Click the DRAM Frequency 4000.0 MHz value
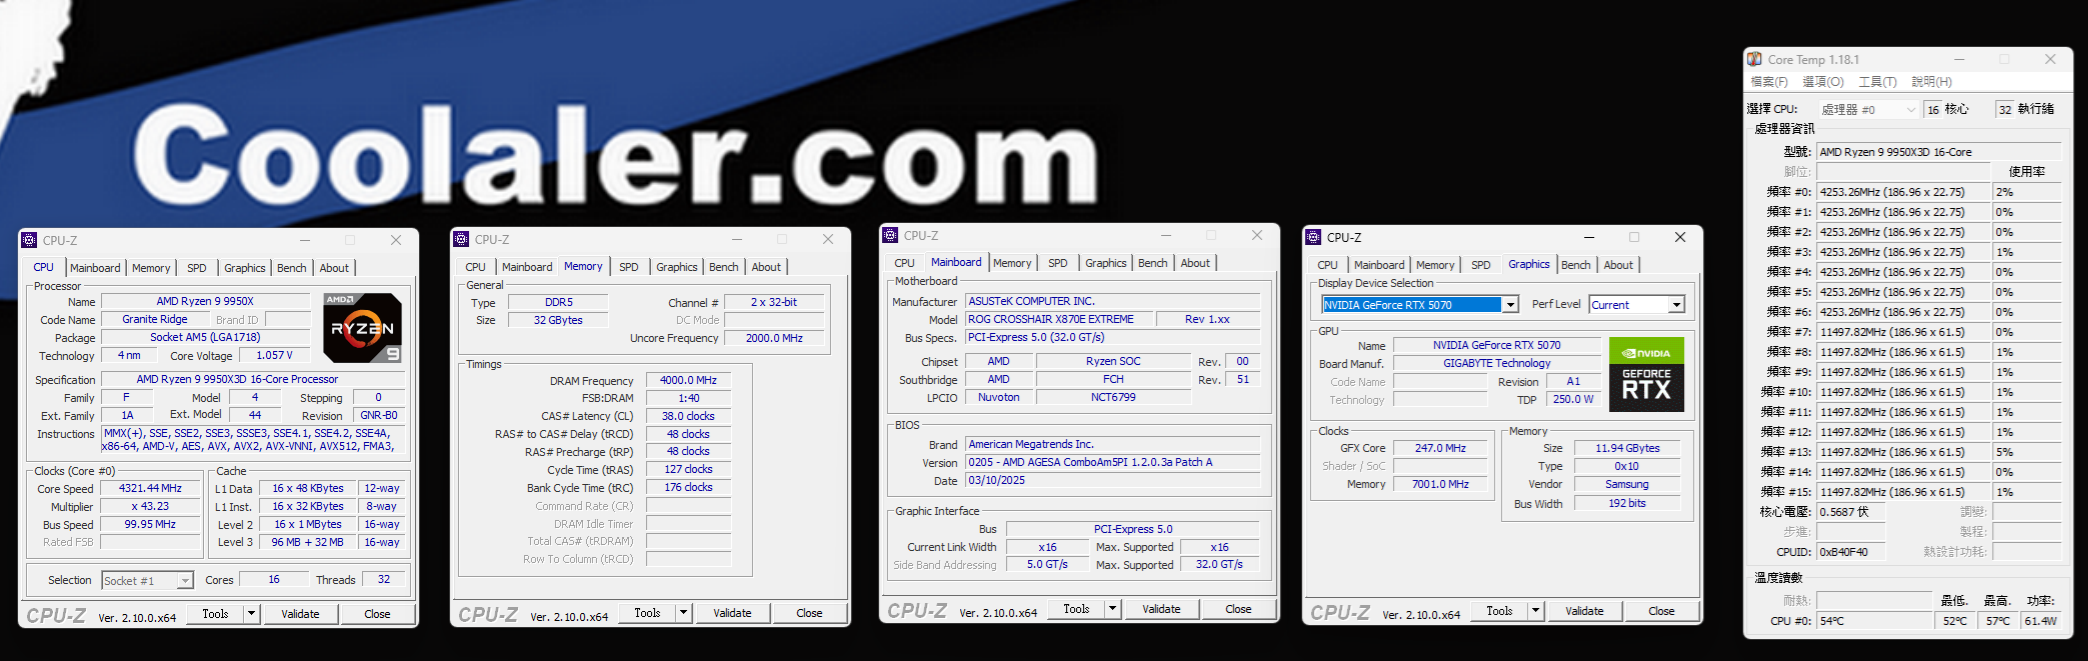Screen dimensions: 2088x661 tap(688, 380)
